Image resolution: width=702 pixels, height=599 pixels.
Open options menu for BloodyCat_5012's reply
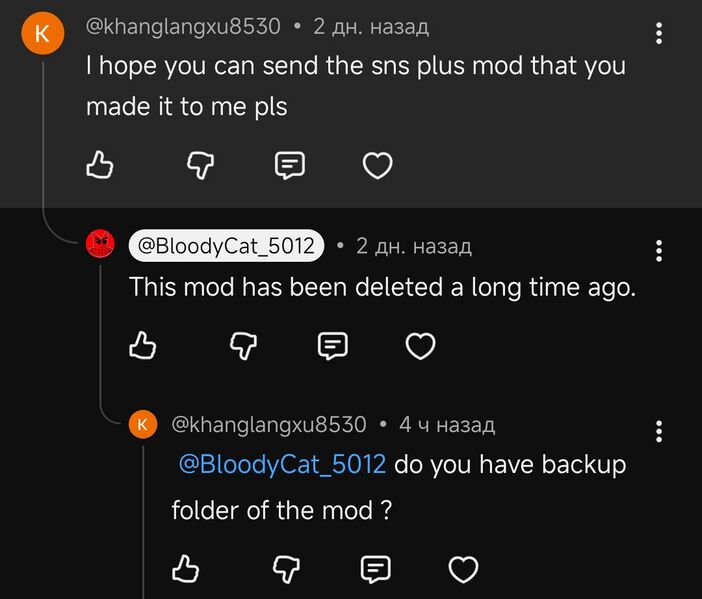point(659,251)
